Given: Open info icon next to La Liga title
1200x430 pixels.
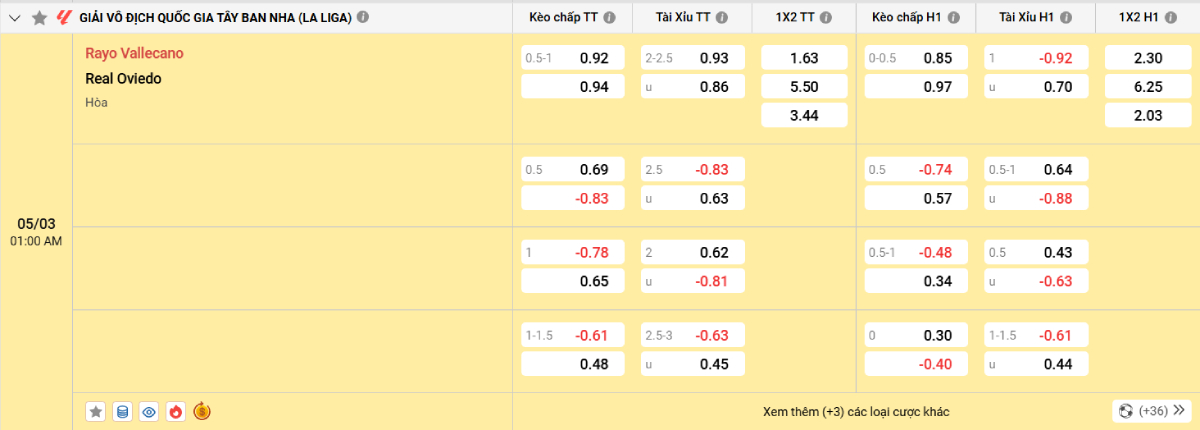Looking at the screenshot, I should (x=362, y=17).
